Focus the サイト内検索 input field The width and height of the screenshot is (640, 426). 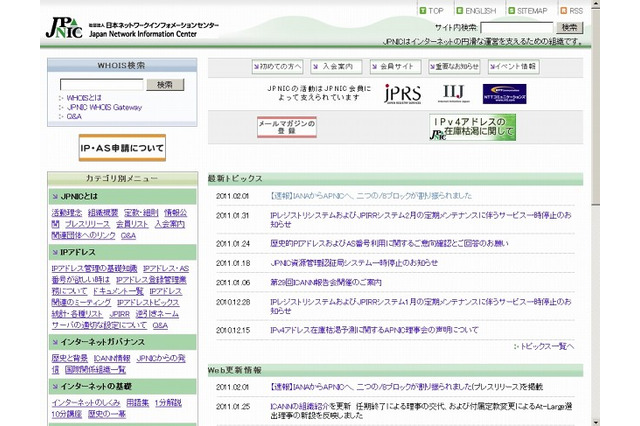[517, 28]
